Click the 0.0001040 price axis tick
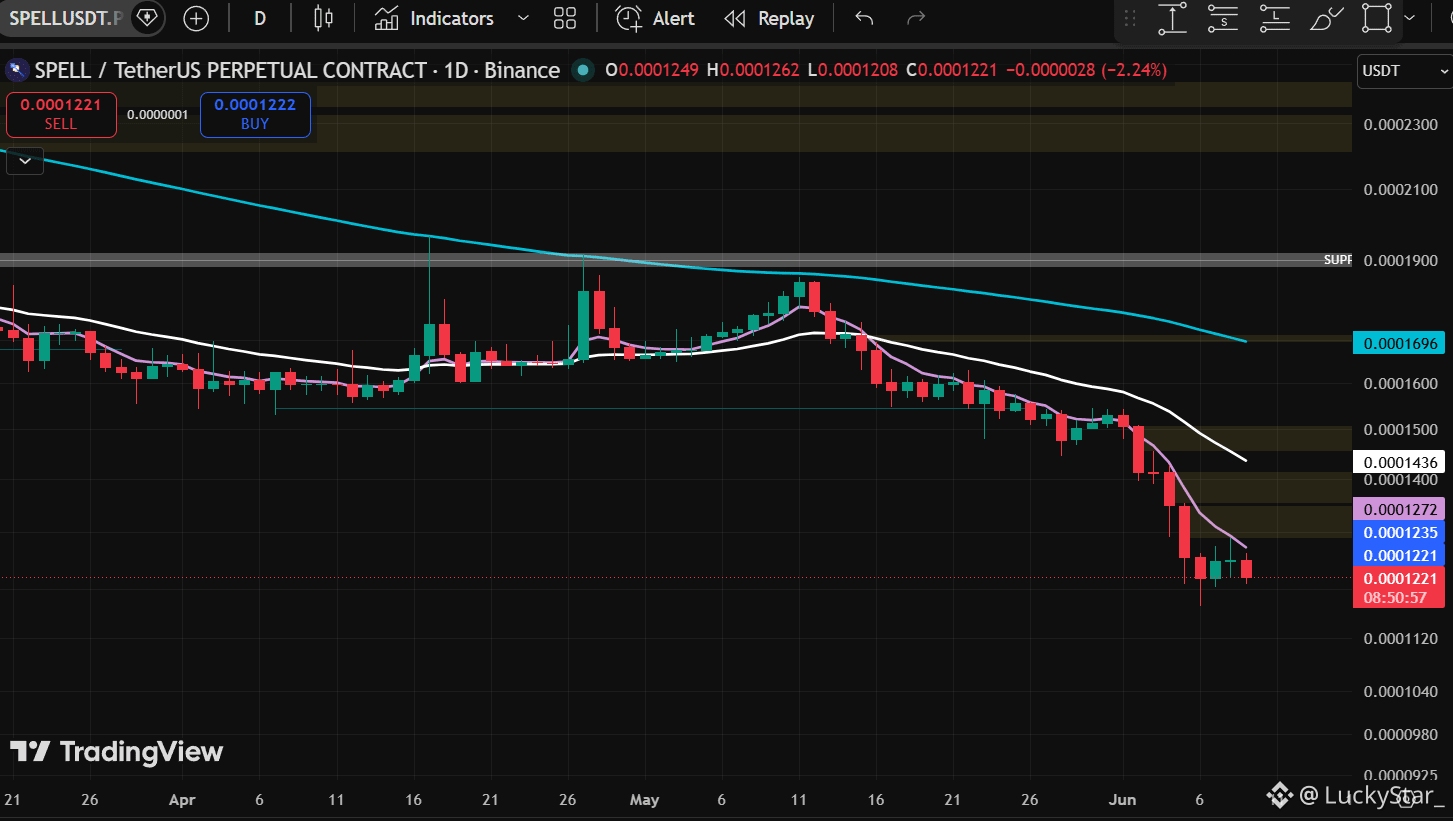The height and width of the screenshot is (821, 1453). (x=1400, y=691)
